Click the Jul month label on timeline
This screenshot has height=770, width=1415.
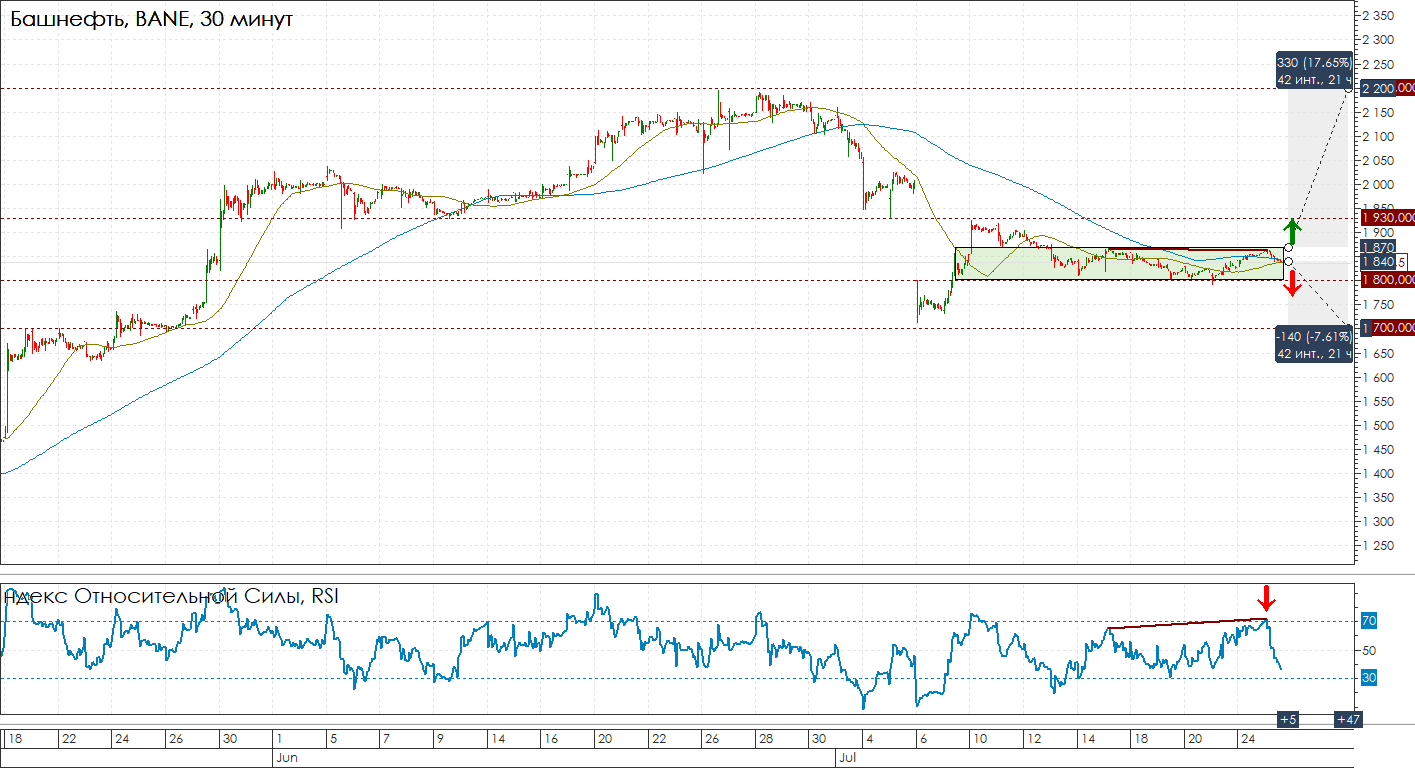[846, 758]
